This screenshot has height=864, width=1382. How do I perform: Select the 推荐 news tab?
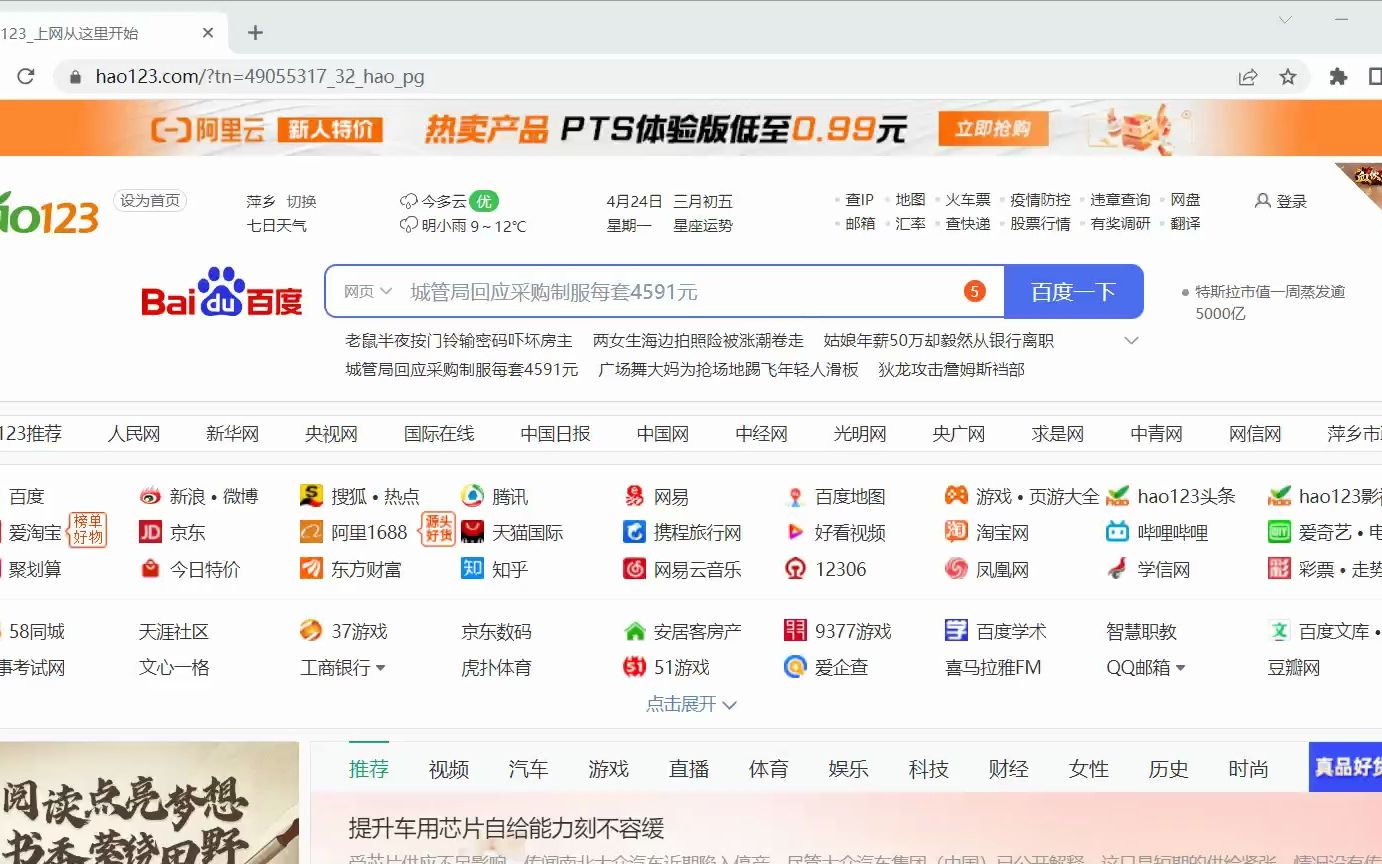pyautogui.click(x=368, y=769)
